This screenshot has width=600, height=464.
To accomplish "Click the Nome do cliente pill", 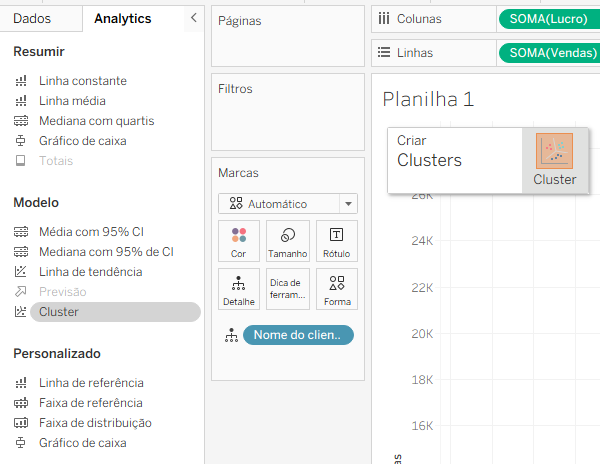I will (298, 335).
